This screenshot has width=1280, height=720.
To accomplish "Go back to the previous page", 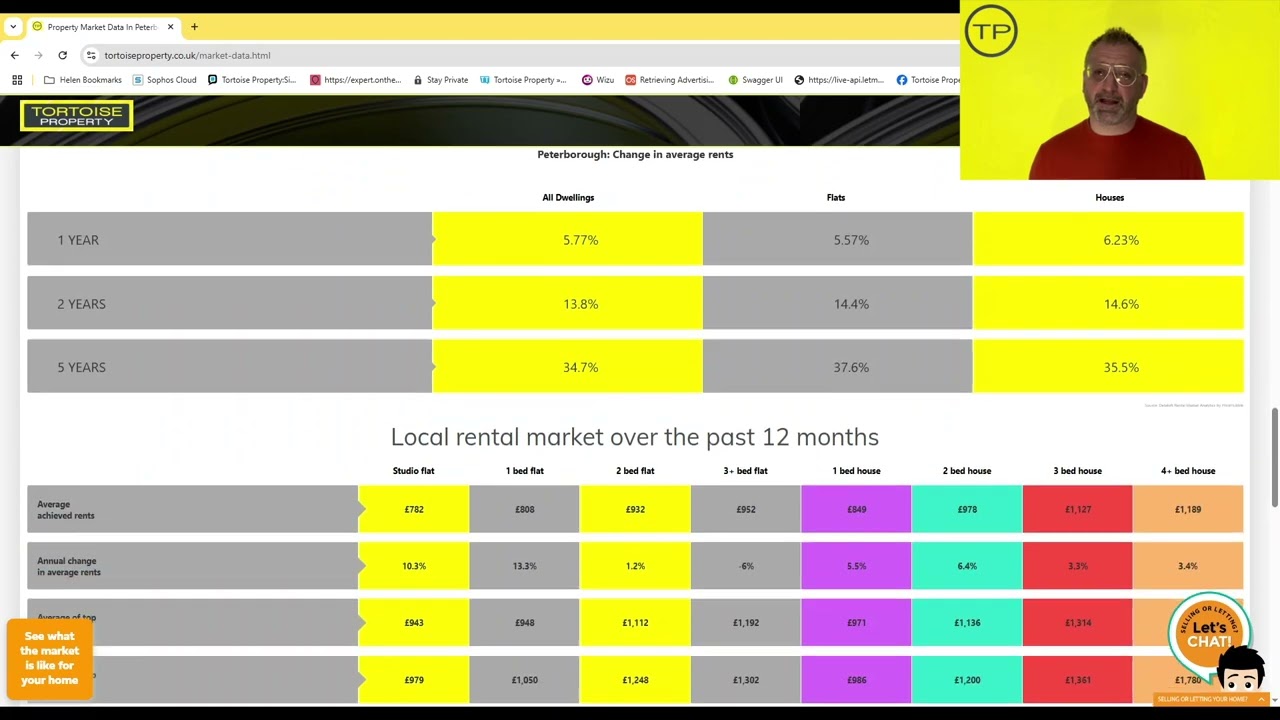I will tap(14, 55).
